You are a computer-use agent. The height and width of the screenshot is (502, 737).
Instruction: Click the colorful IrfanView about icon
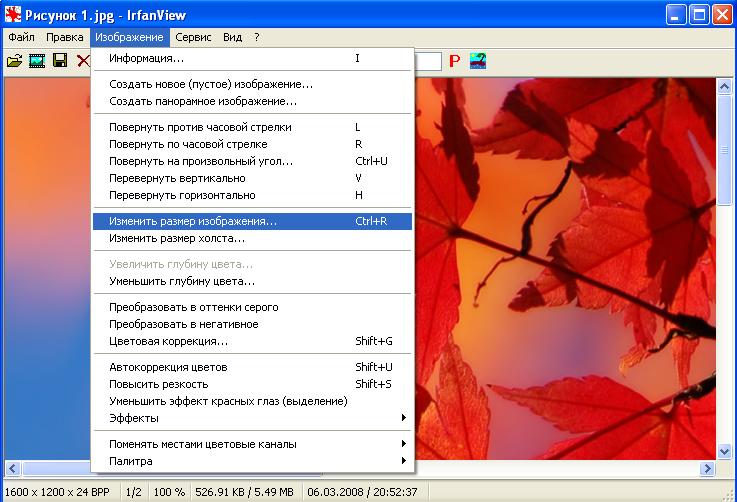pyautogui.click(x=478, y=61)
